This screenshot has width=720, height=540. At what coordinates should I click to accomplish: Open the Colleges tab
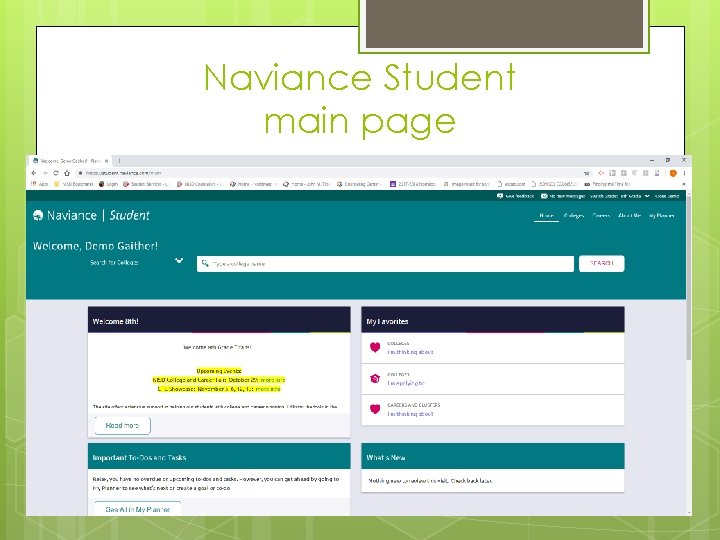coord(574,215)
